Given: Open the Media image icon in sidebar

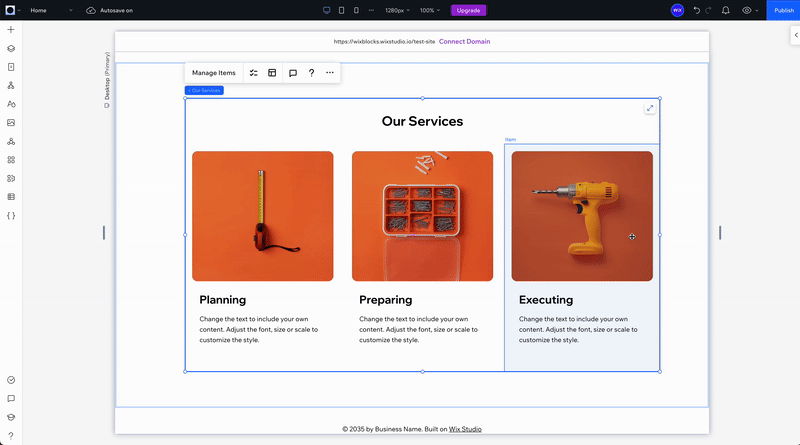Looking at the screenshot, I should tap(11, 122).
